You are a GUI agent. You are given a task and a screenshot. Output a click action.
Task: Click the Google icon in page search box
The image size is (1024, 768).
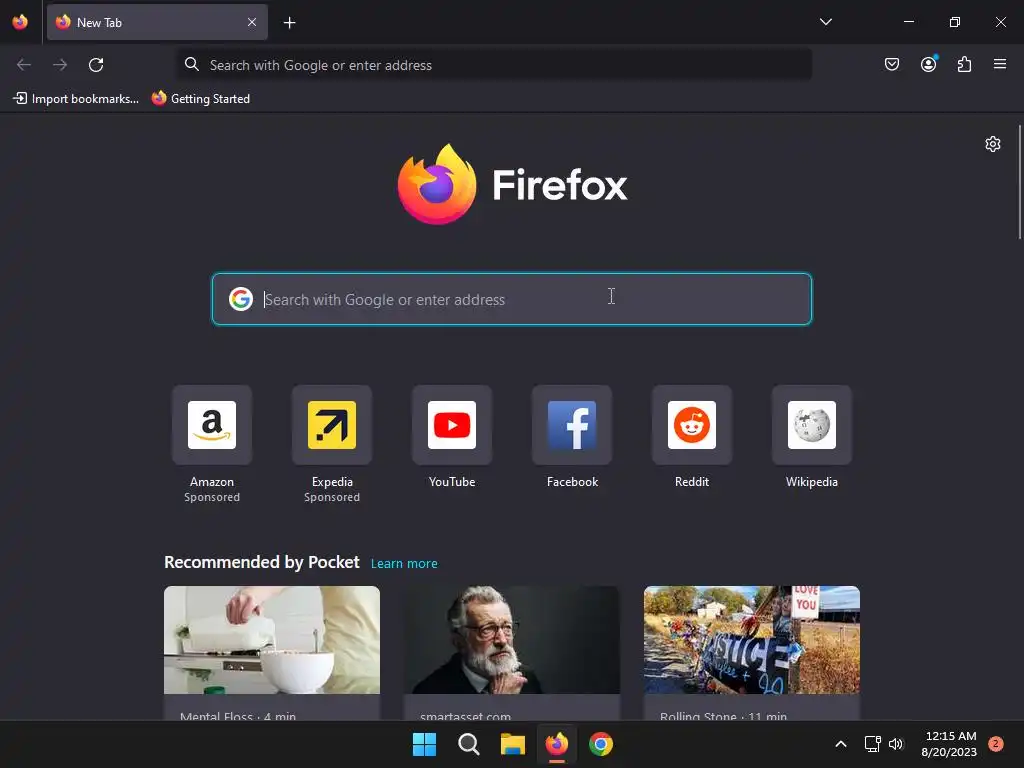coord(241,299)
